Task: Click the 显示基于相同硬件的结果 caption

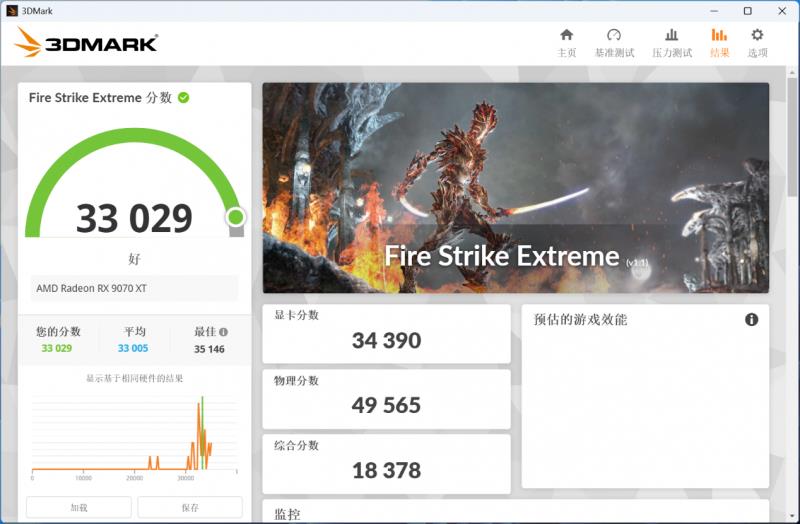Action: [135, 379]
